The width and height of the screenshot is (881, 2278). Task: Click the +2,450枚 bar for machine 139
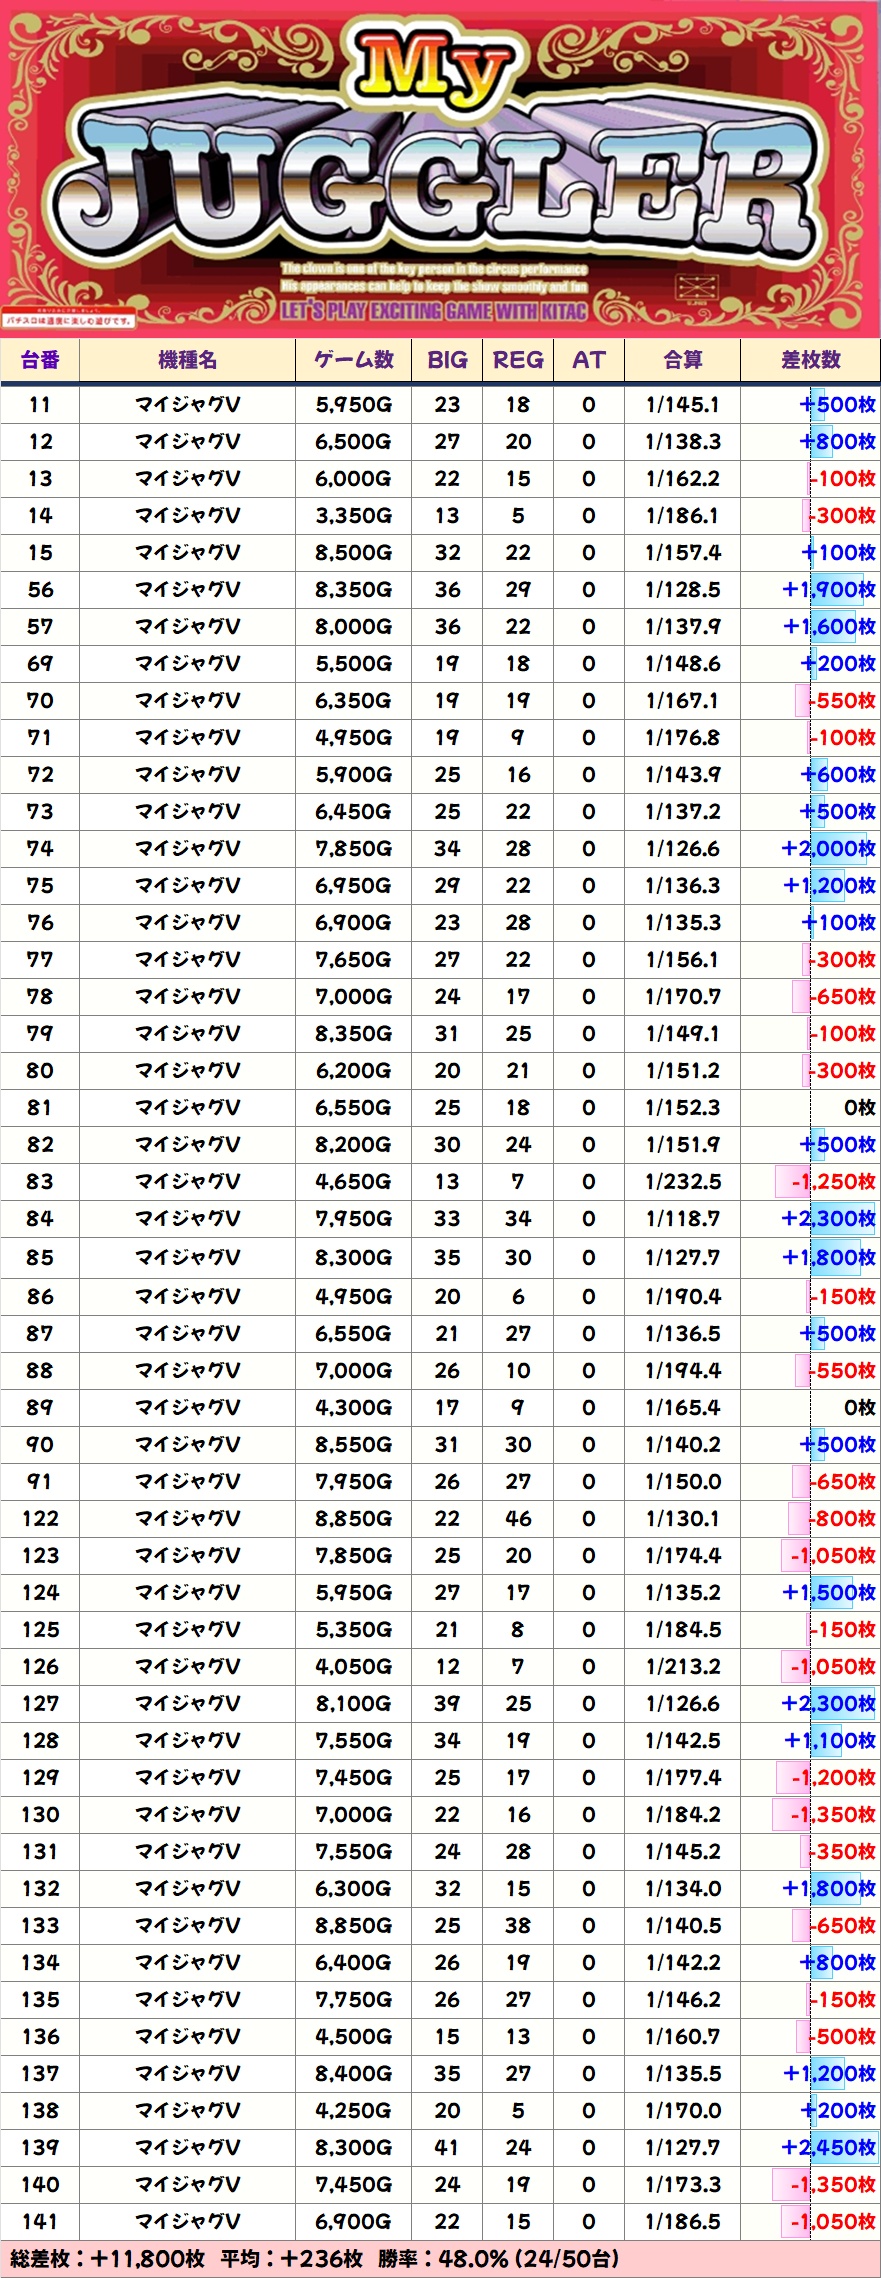click(x=828, y=2147)
